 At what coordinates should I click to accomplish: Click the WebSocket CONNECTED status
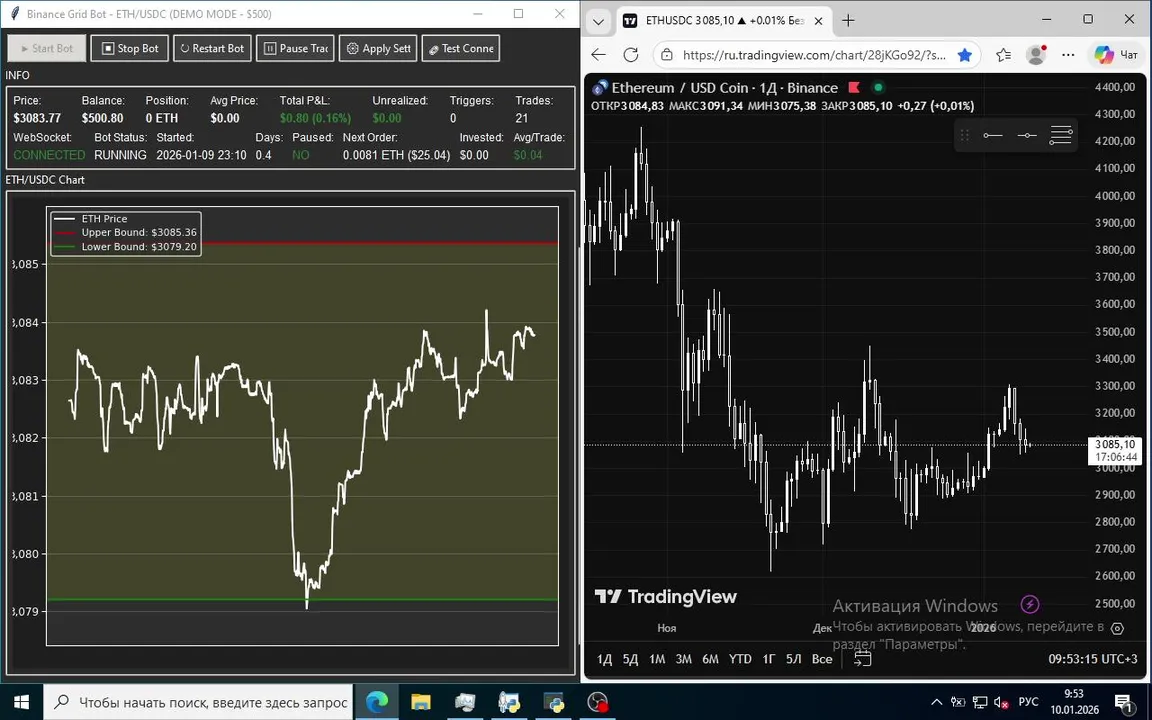coord(49,155)
